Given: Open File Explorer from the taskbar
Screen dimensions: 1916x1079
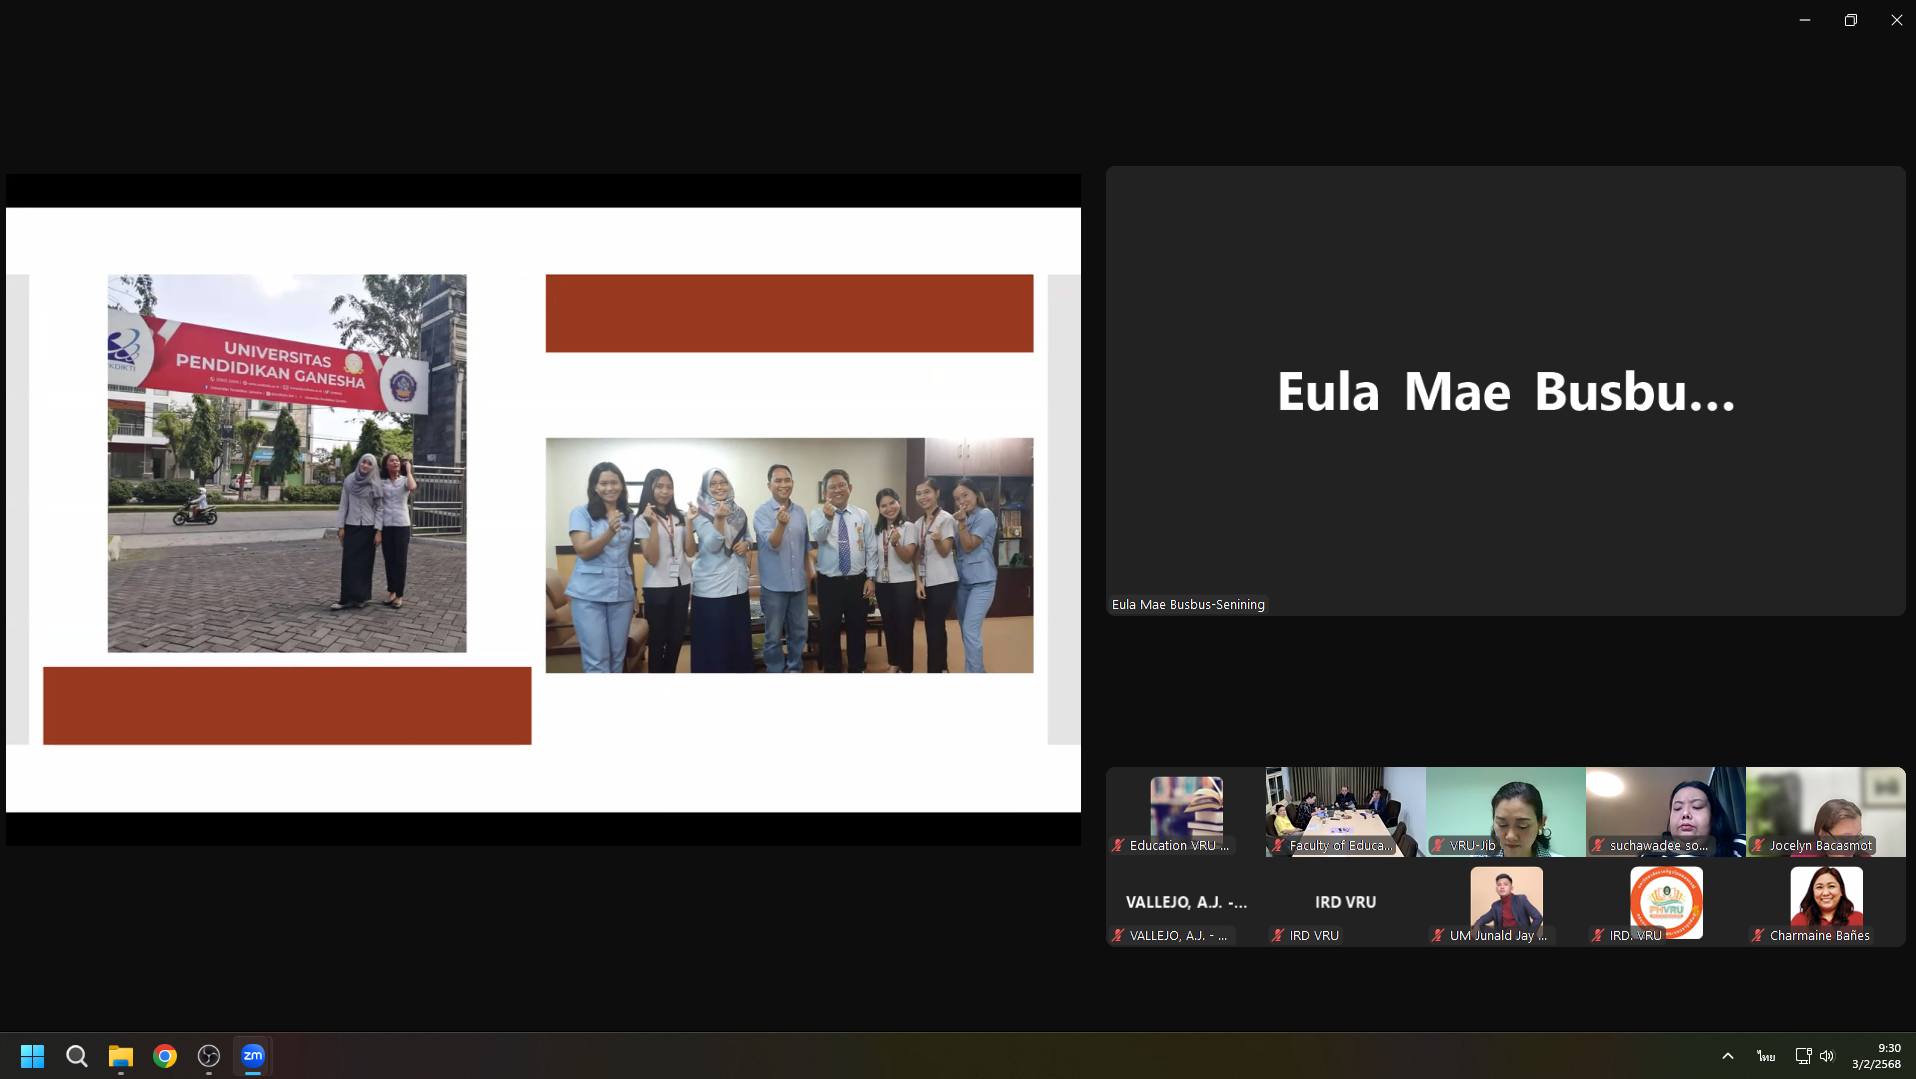Looking at the screenshot, I should [121, 1056].
